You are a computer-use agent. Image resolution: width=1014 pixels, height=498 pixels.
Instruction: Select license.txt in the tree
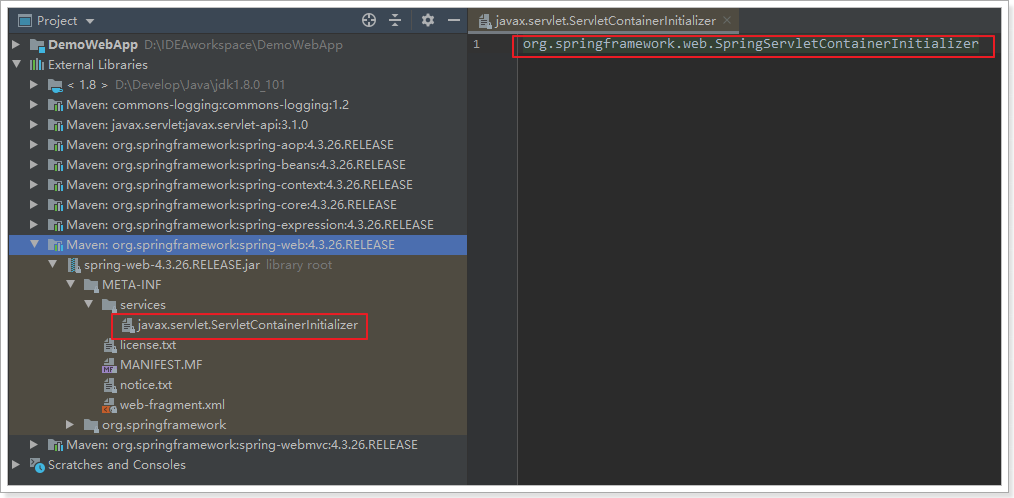click(x=148, y=345)
